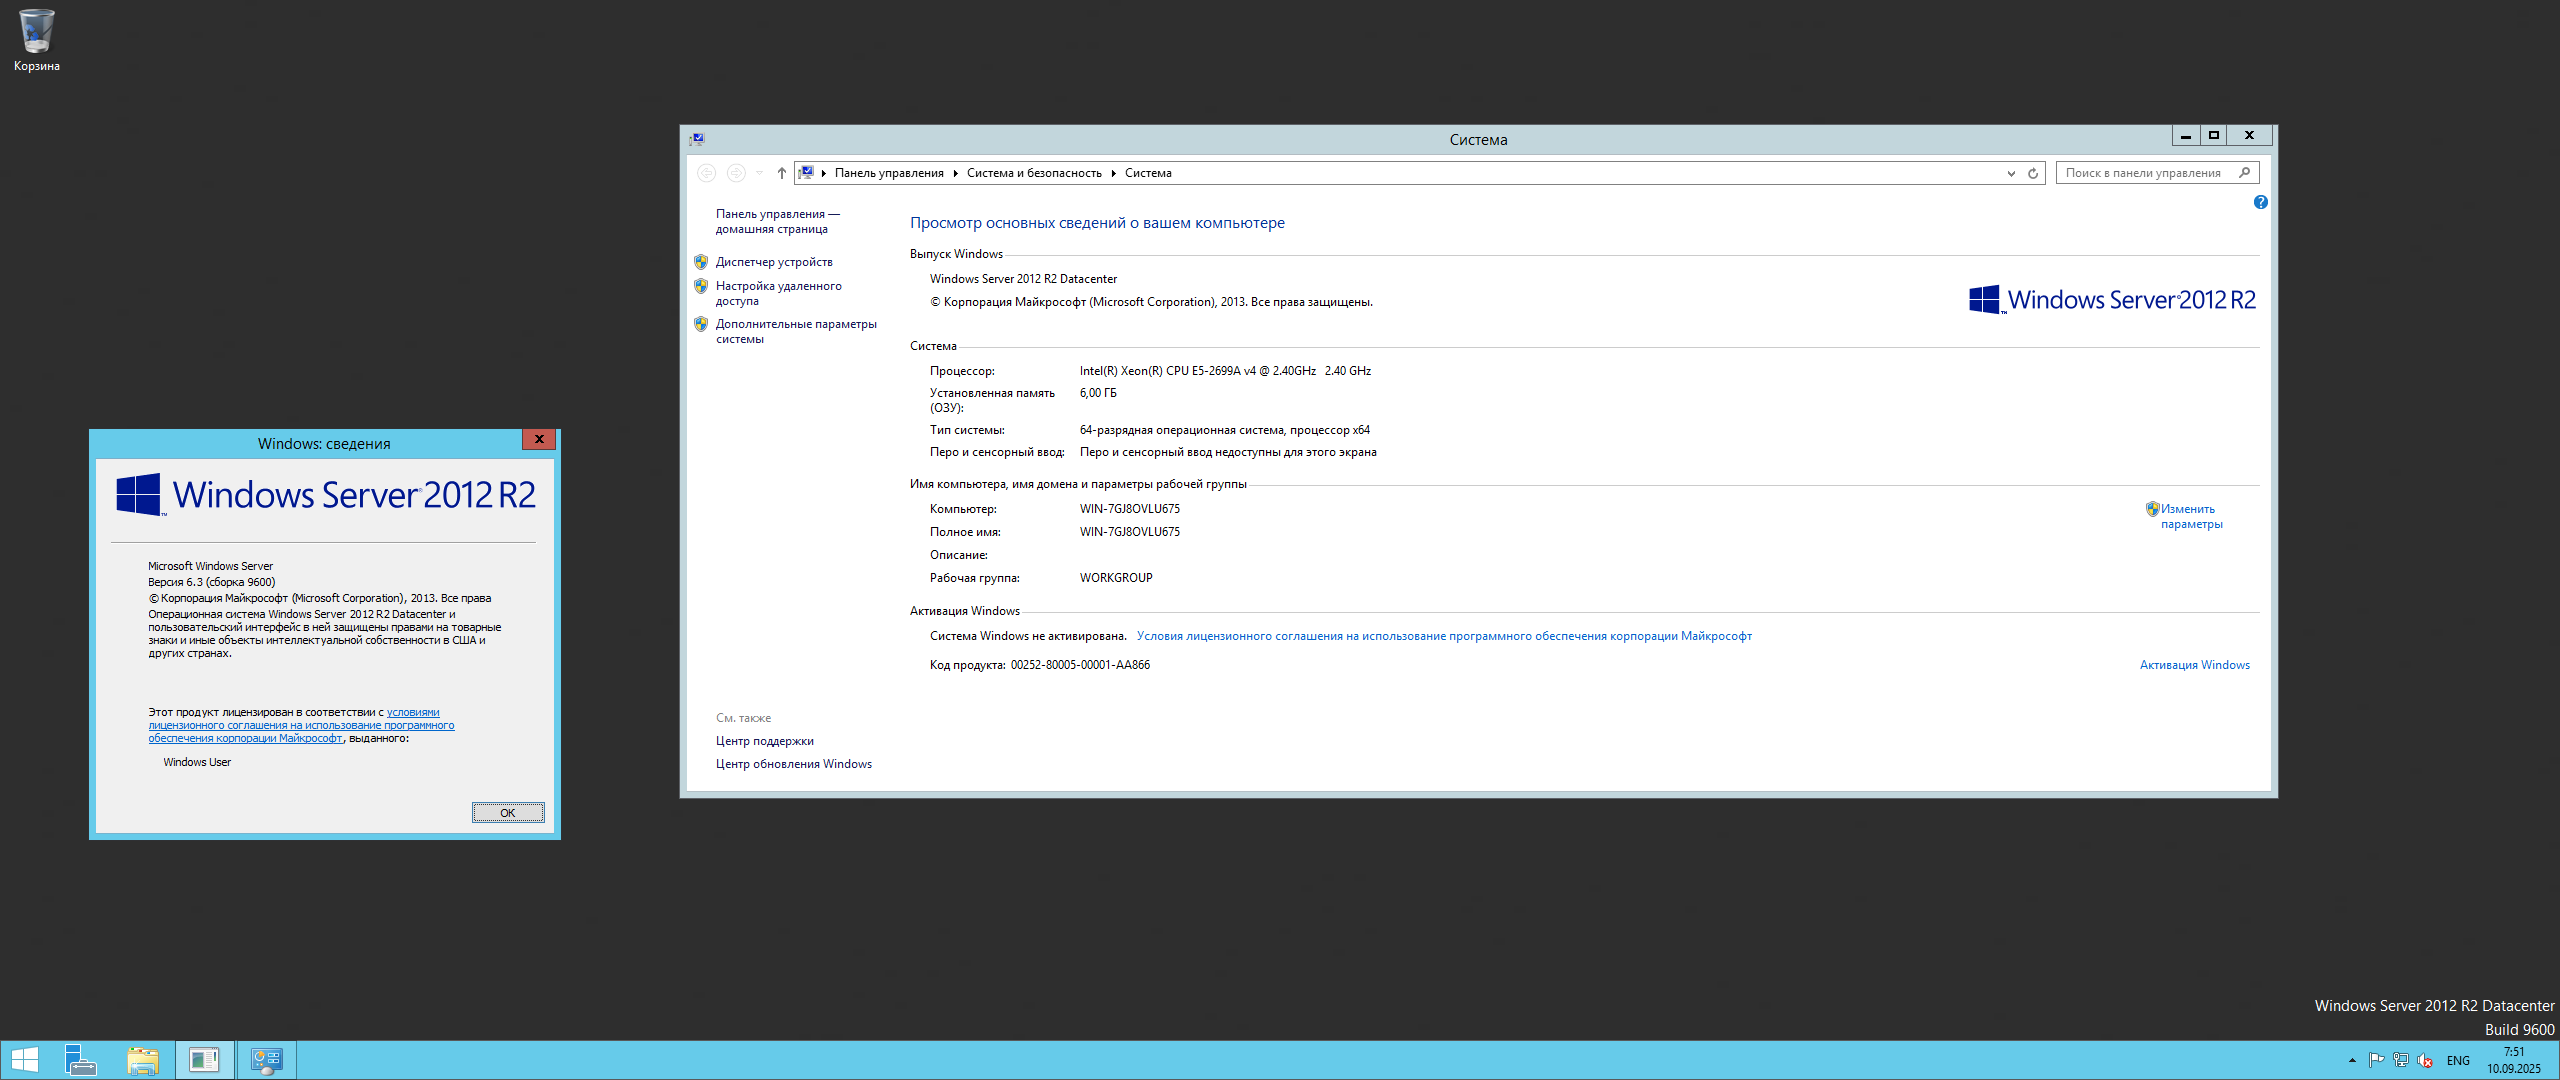Expand chevron after Система и безопасность
Viewport: 2560px width, 1080px height.
click(x=1113, y=173)
